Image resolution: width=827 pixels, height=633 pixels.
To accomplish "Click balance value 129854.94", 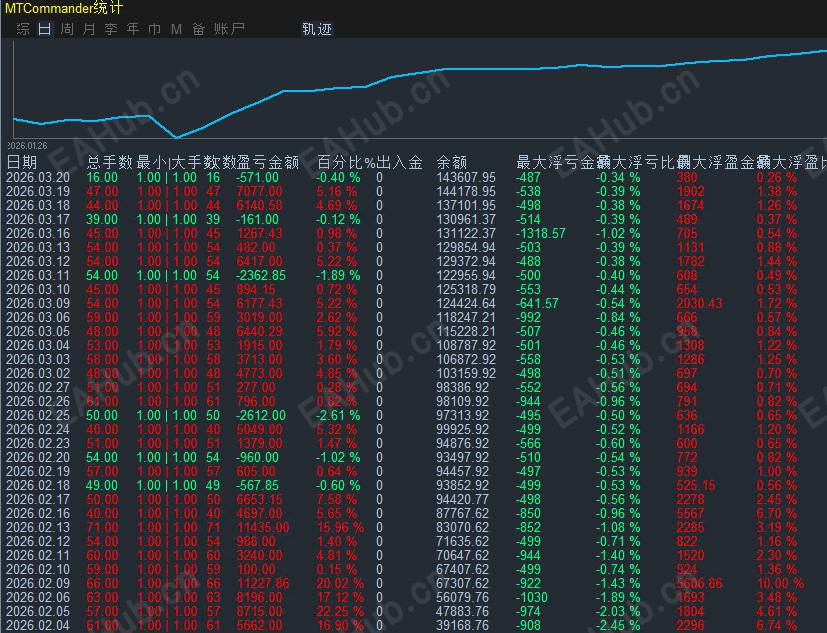I will pyautogui.click(x=466, y=247).
